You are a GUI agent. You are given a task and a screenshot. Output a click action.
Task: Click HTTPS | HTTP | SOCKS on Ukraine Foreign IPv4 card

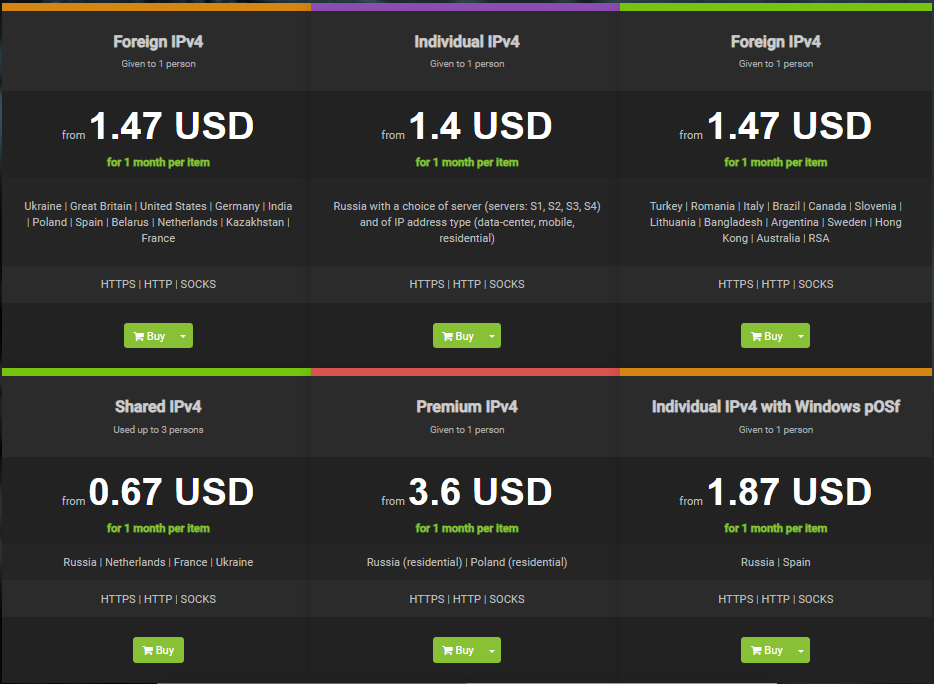[x=158, y=284]
